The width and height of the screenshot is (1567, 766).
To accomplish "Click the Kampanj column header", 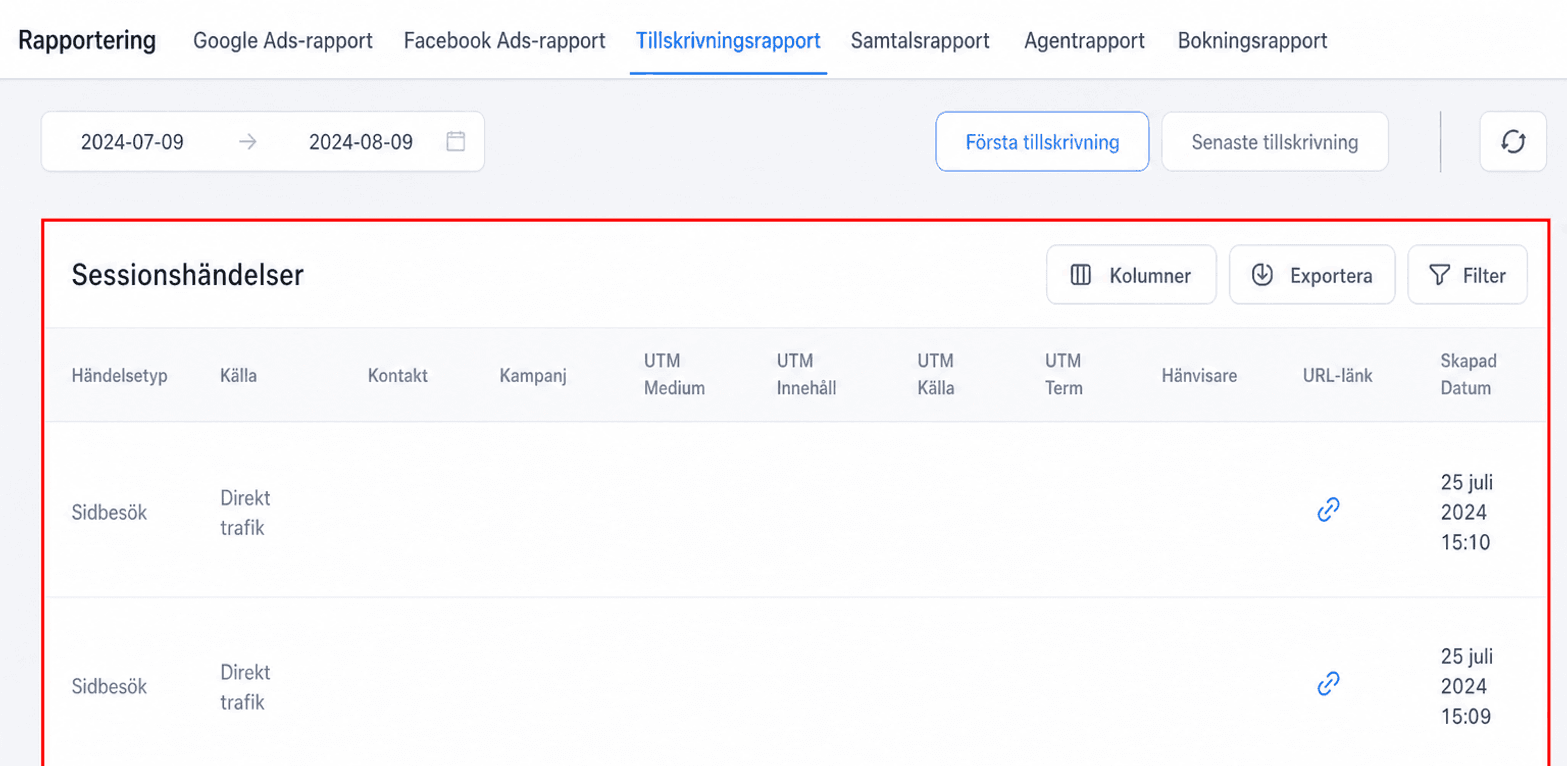I will [x=533, y=376].
